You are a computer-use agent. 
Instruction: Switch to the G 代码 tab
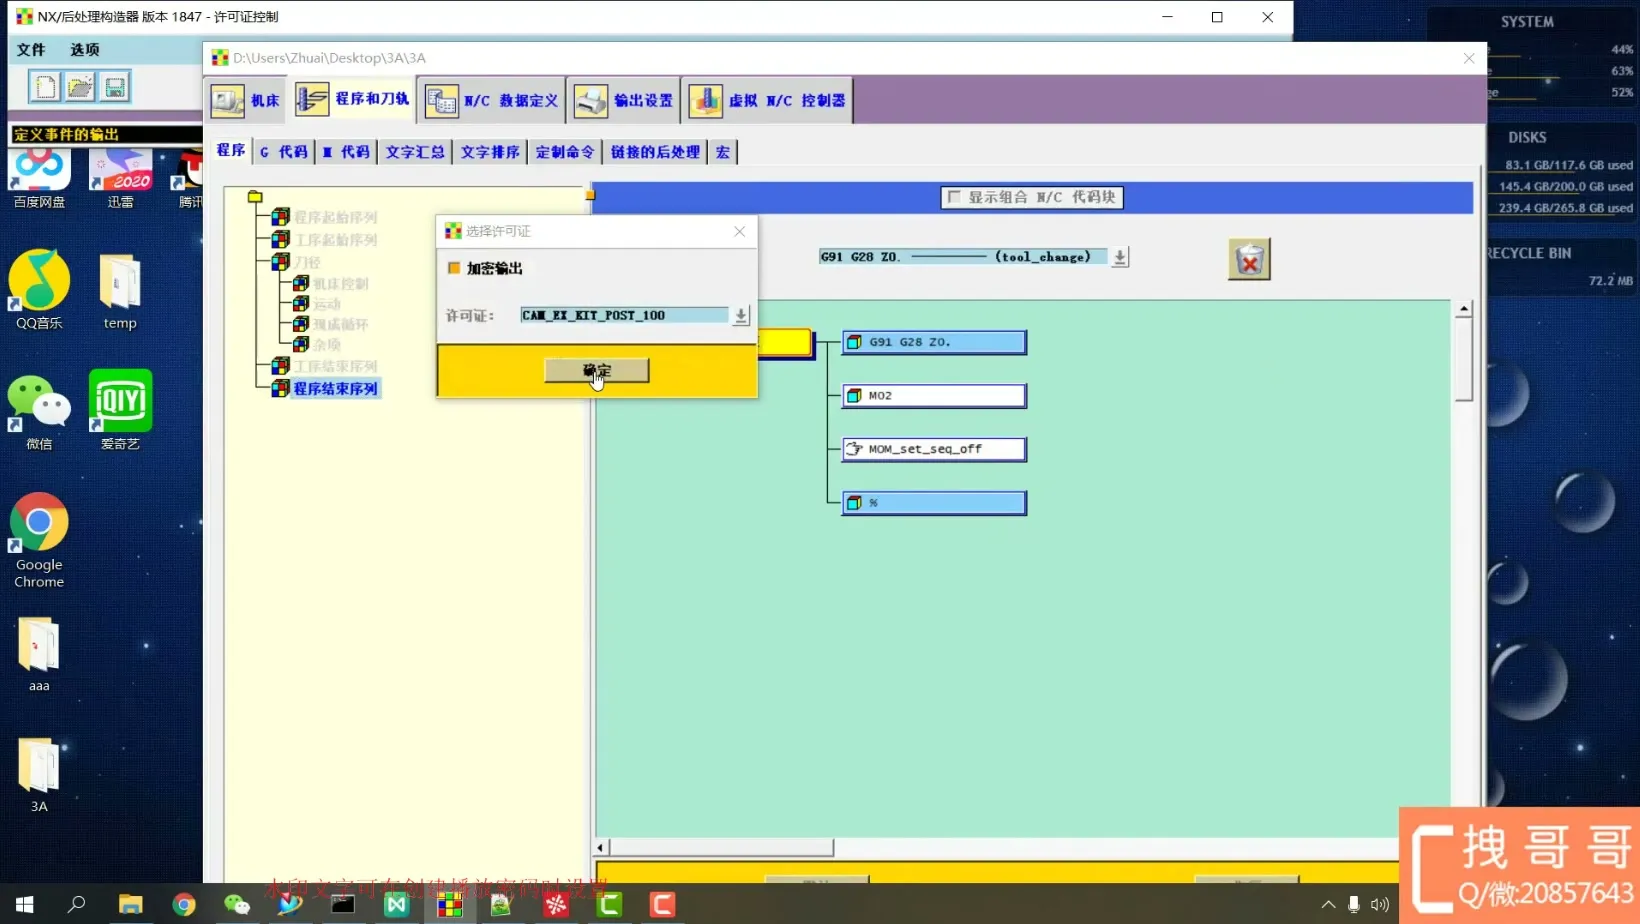[284, 152]
